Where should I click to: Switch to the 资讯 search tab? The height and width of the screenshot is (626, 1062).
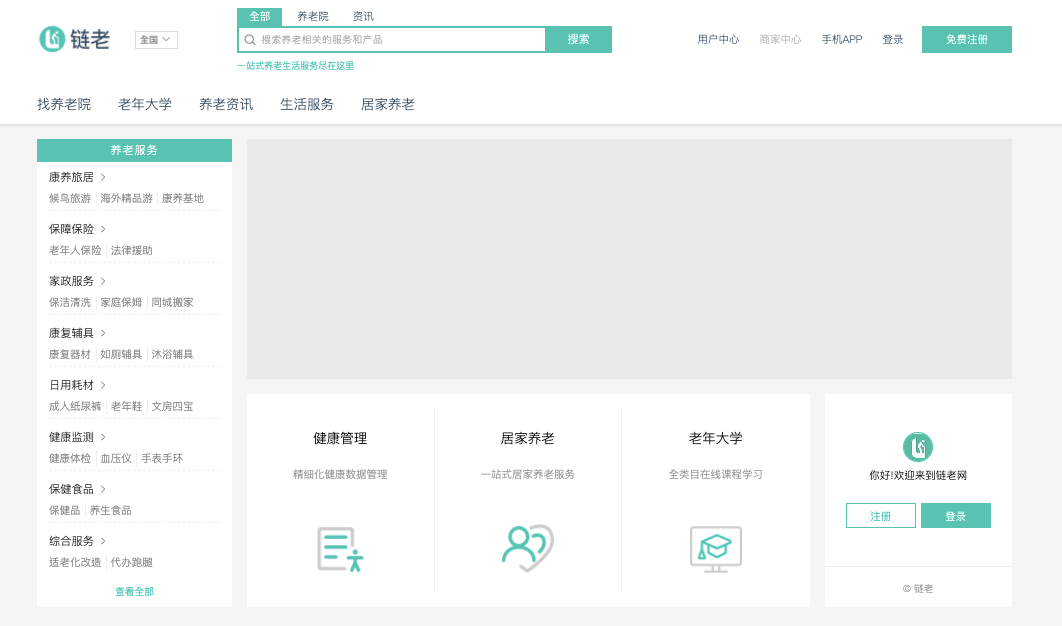[362, 16]
